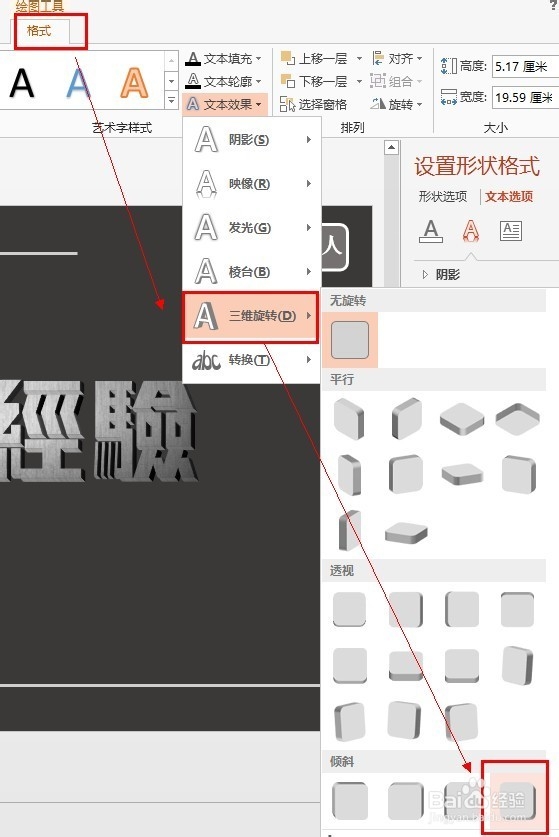The image size is (559, 837).
Task: Select third 透视 preset in second row
Action: tap(462, 666)
